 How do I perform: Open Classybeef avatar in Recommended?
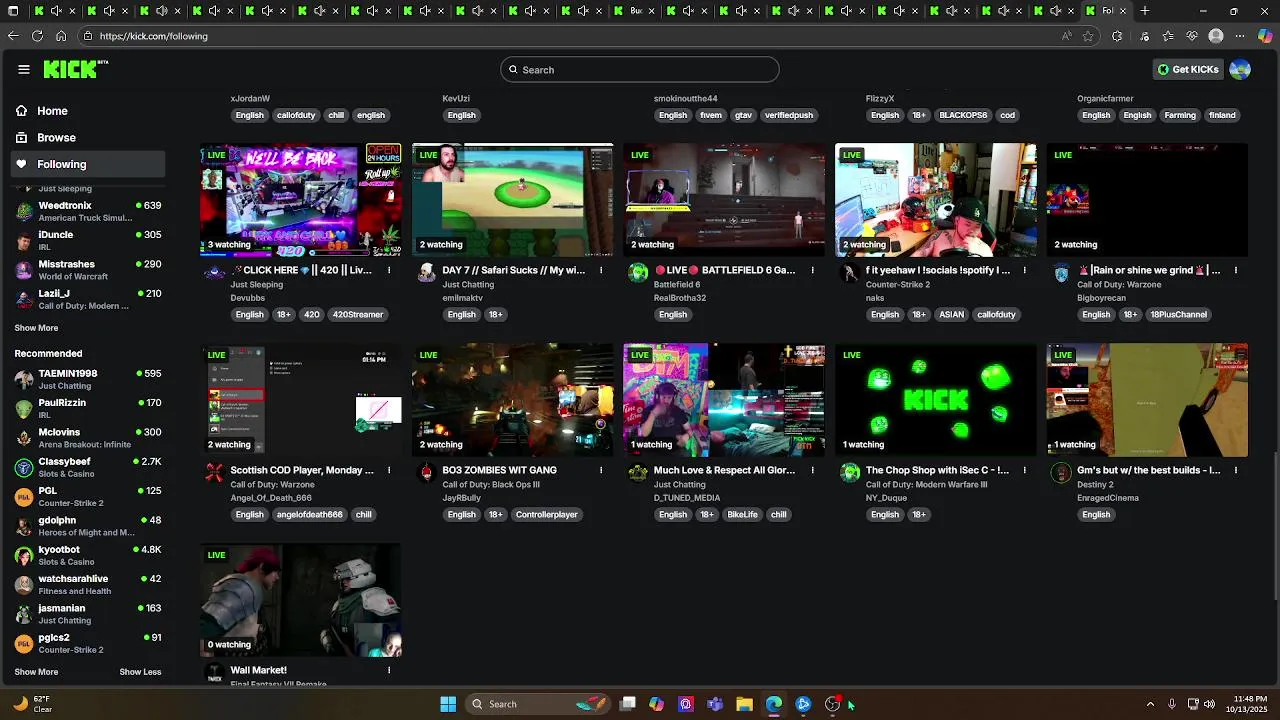24,467
